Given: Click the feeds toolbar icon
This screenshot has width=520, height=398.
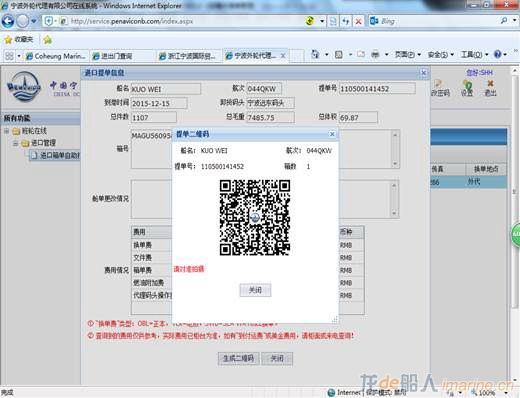Looking at the screenshot, I should tap(339, 54).
